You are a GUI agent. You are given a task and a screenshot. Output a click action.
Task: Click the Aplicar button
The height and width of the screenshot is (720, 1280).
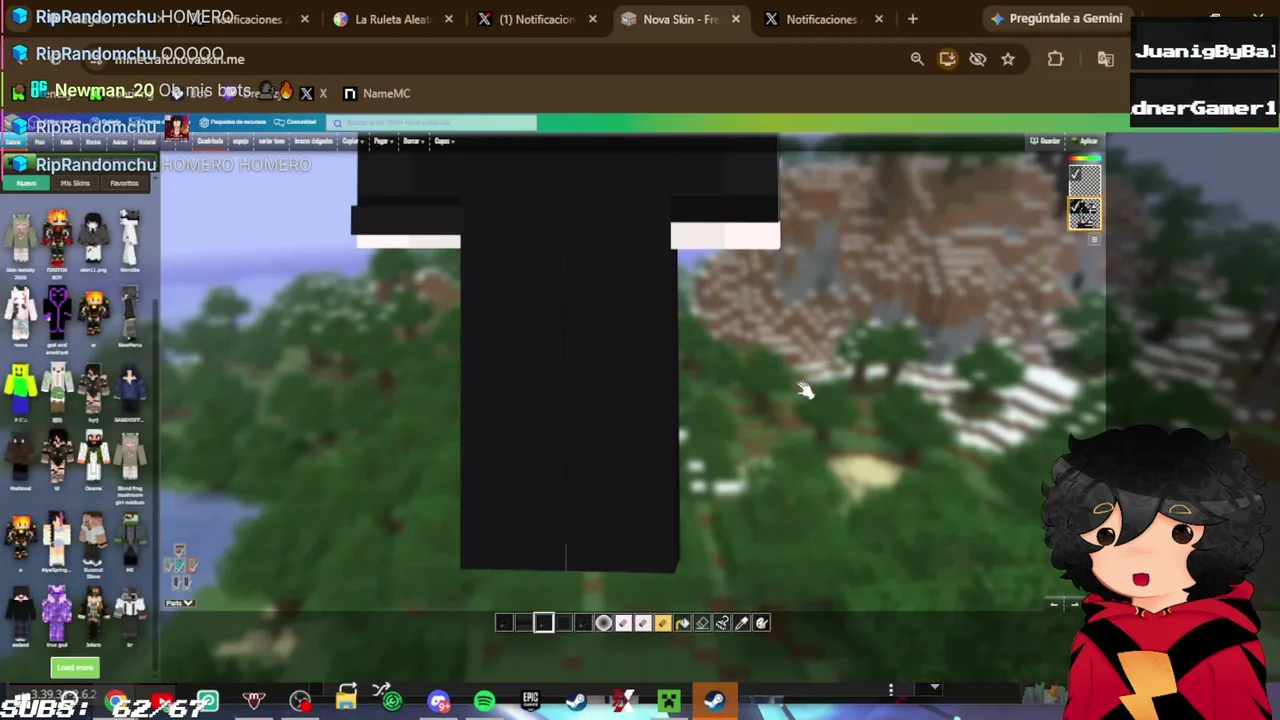pyautogui.click(x=1084, y=141)
